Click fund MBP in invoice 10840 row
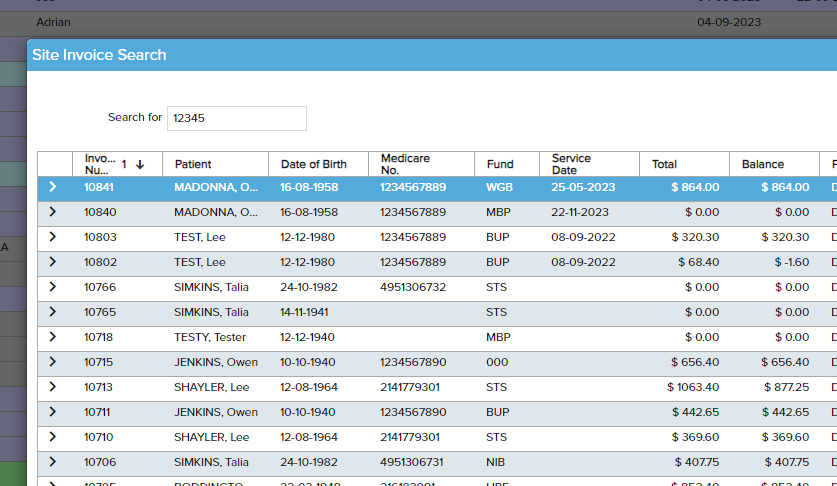 click(x=498, y=212)
